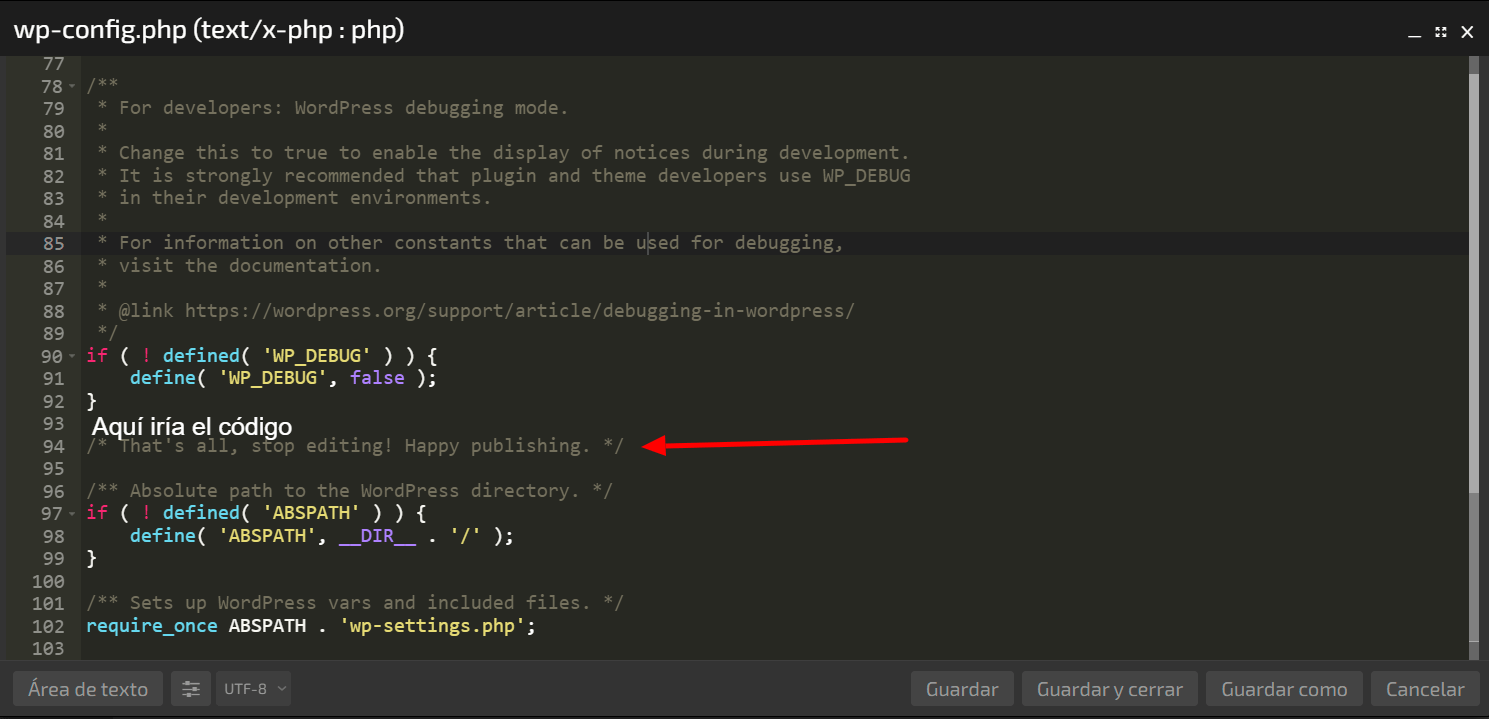Click 'in their development environments.' comment line

(305, 198)
